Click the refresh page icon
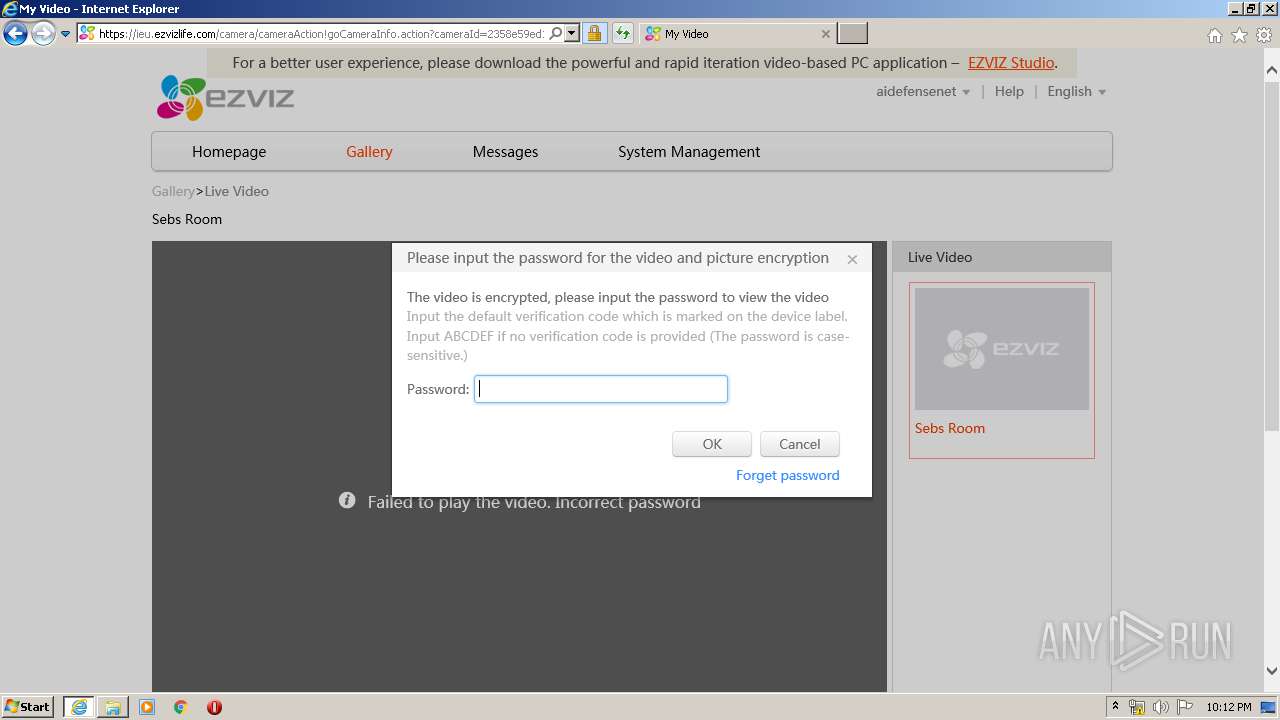 tap(623, 33)
